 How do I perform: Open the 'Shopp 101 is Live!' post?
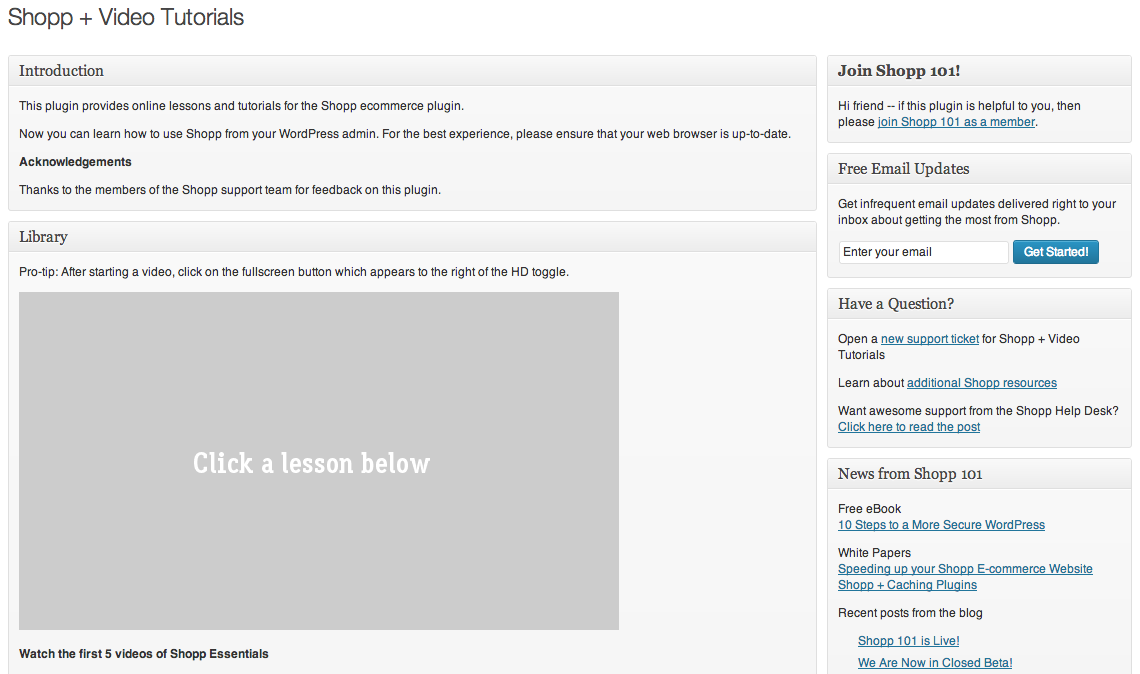908,641
